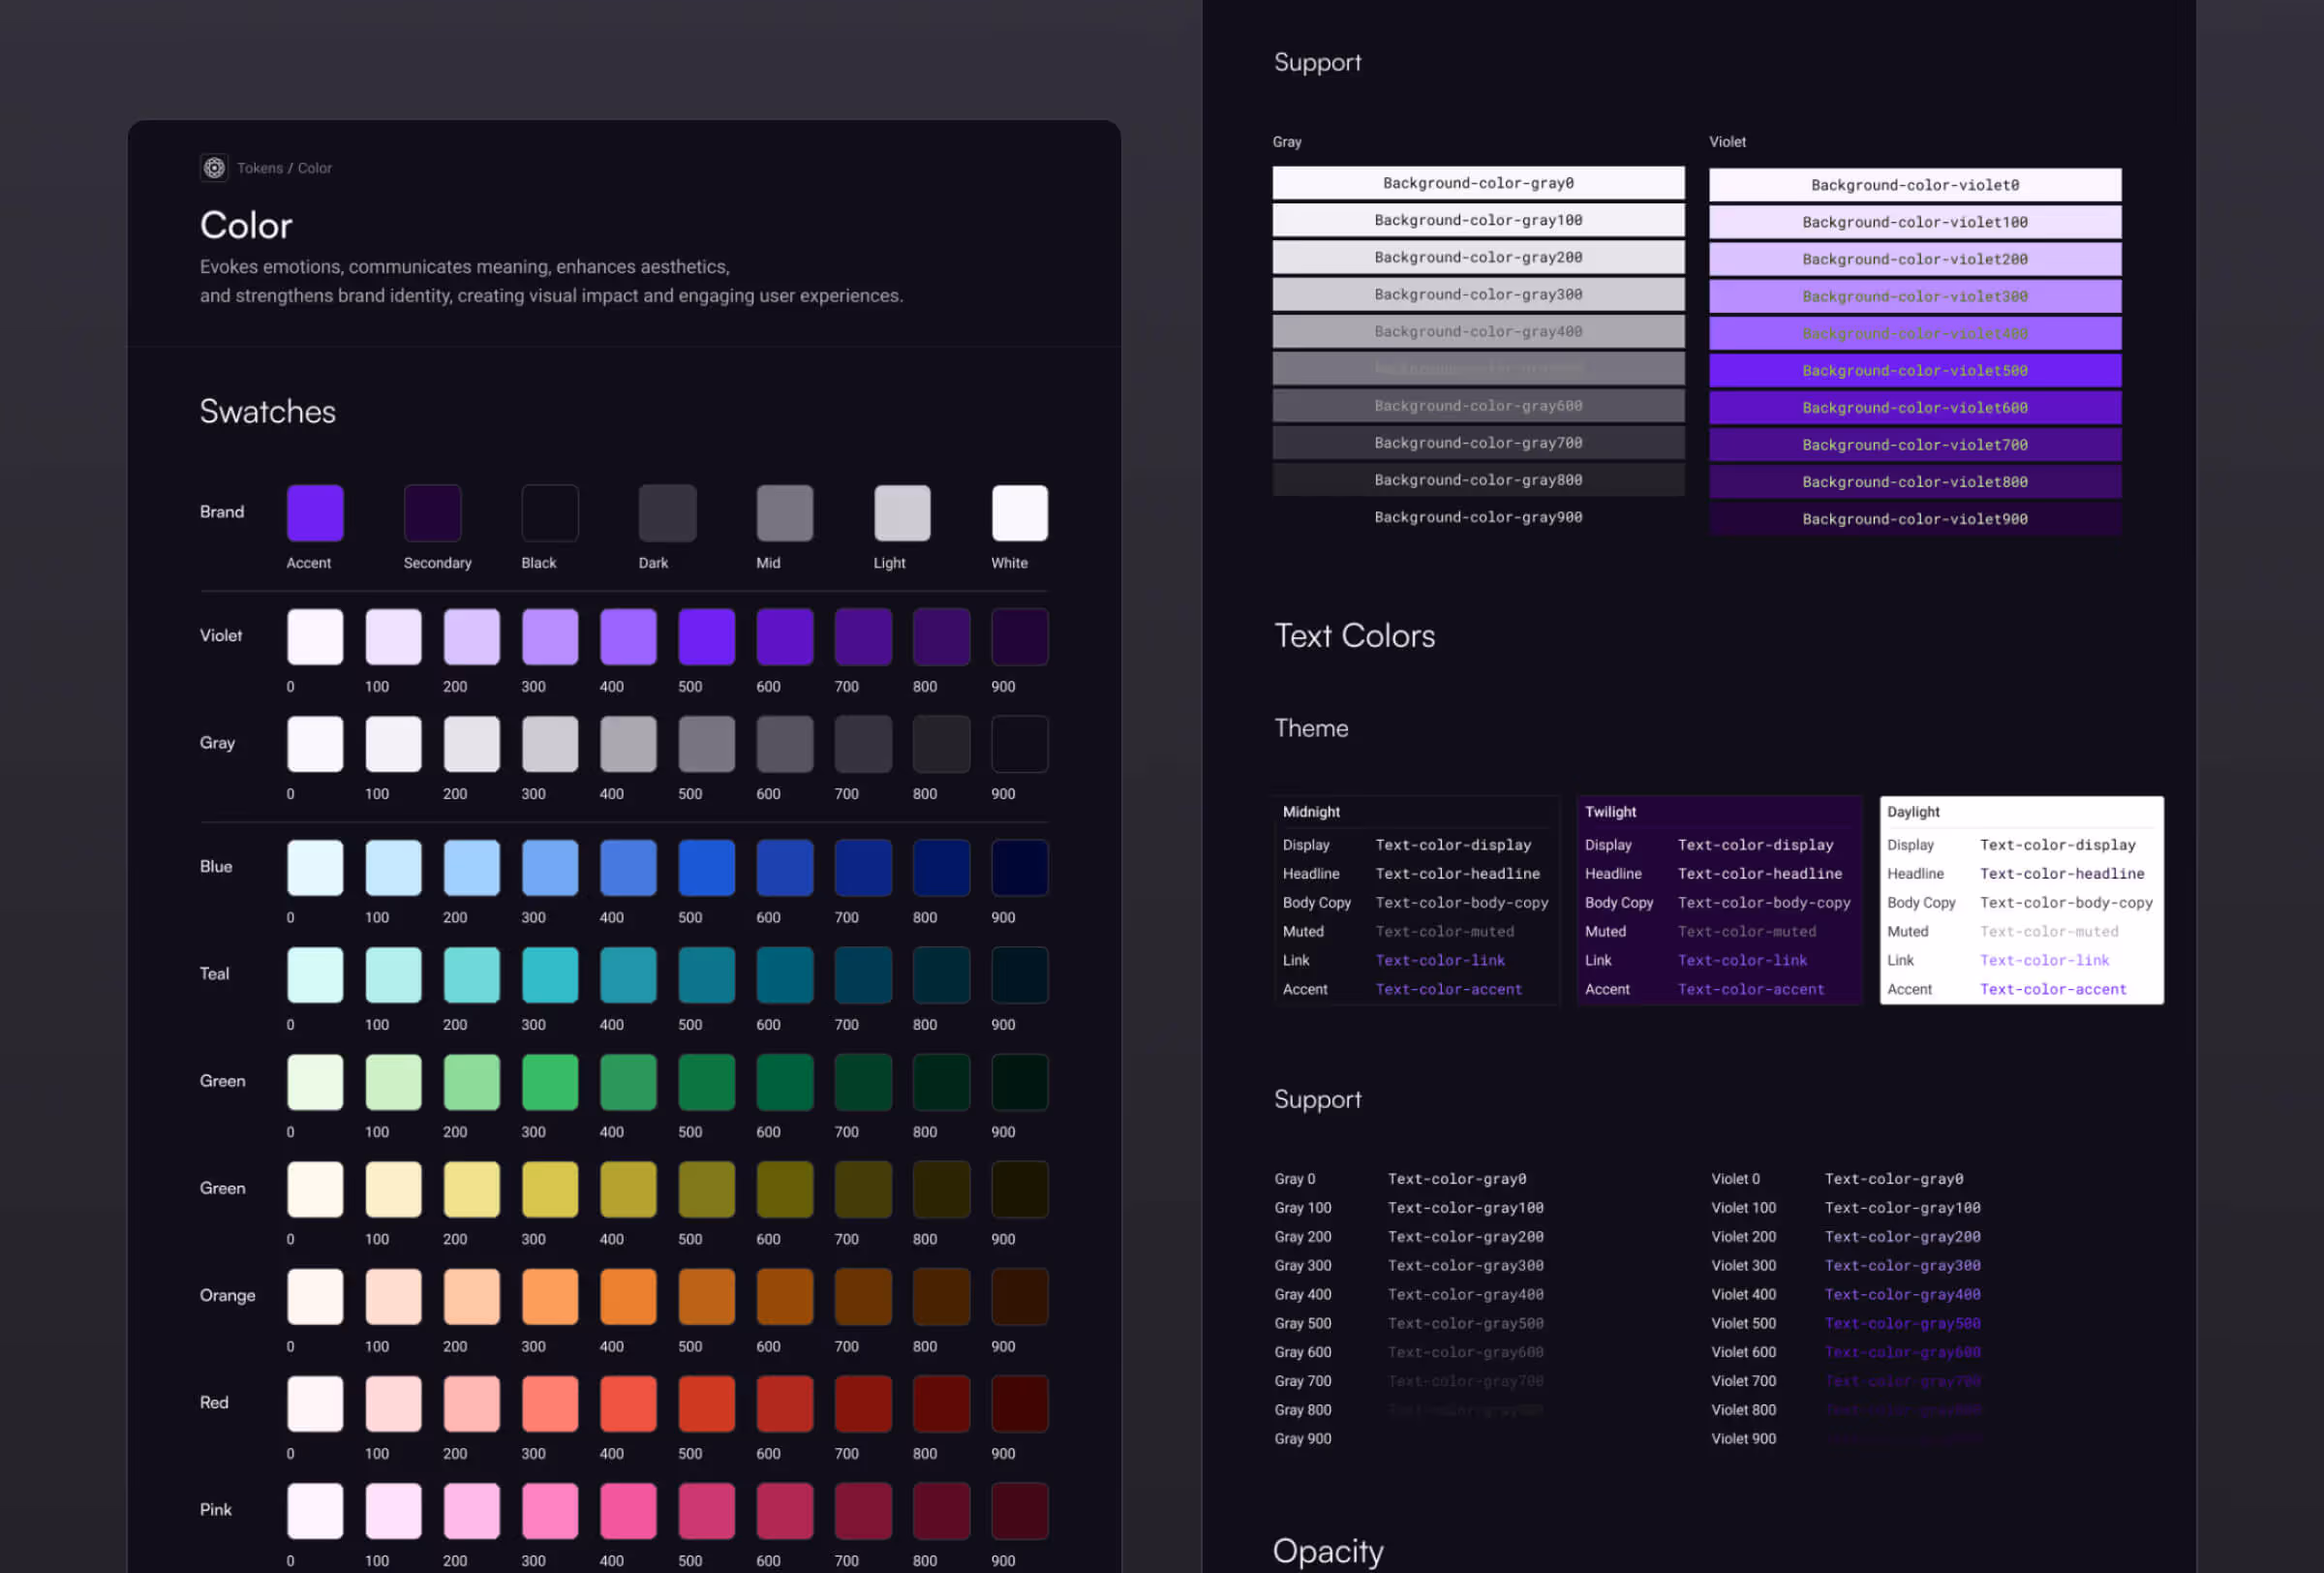This screenshot has height=1573, width=2324.
Task: Select the Background-color-violet500 bar
Action: click(x=1914, y=371)
